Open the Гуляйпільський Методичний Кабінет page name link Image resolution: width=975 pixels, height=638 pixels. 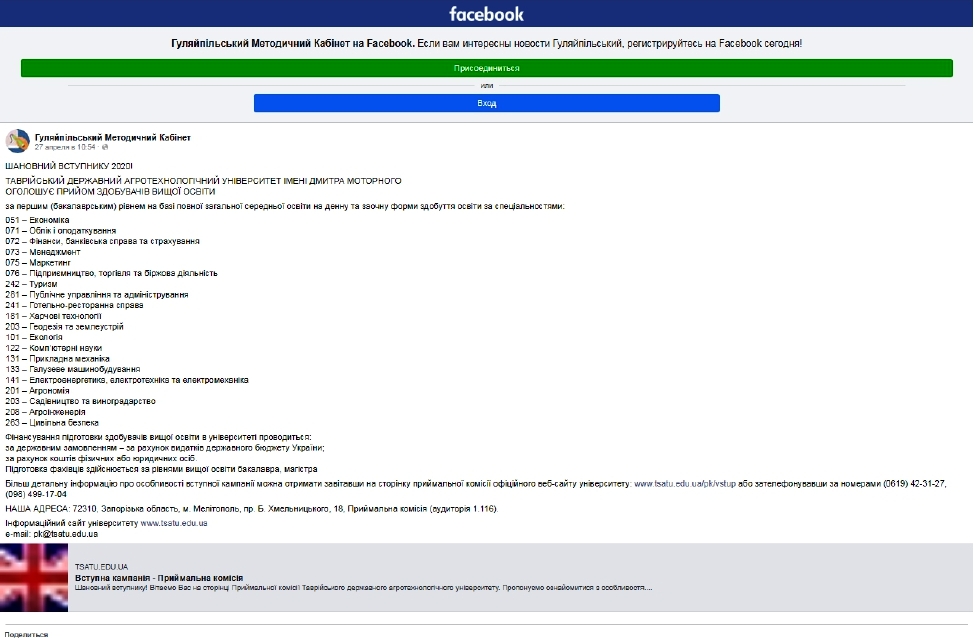tap(113, 137)
